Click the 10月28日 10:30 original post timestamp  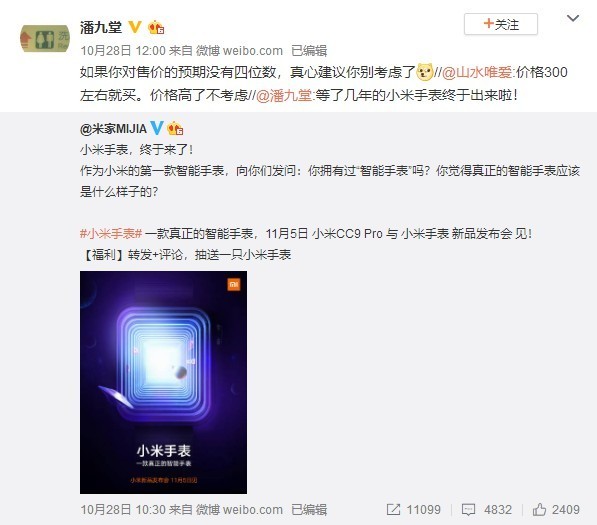click(123, 509)
